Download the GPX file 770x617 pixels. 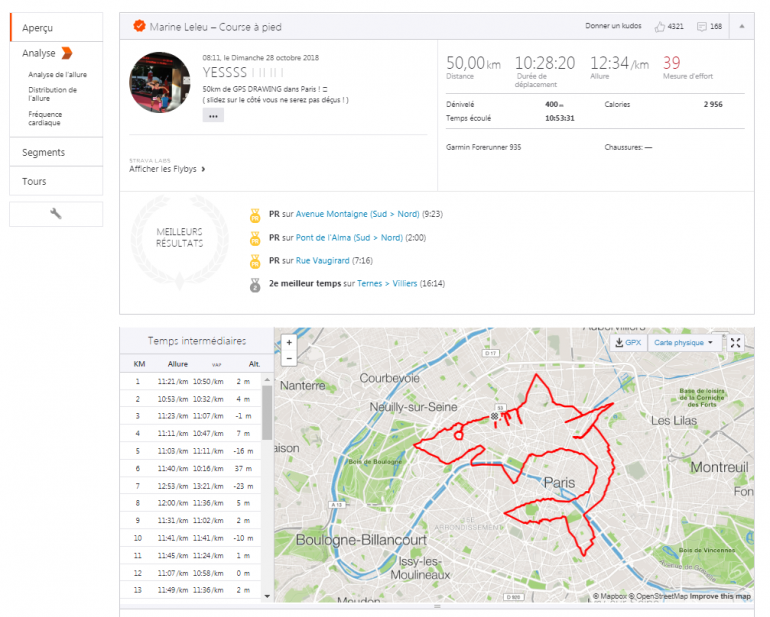click(628, 342)
